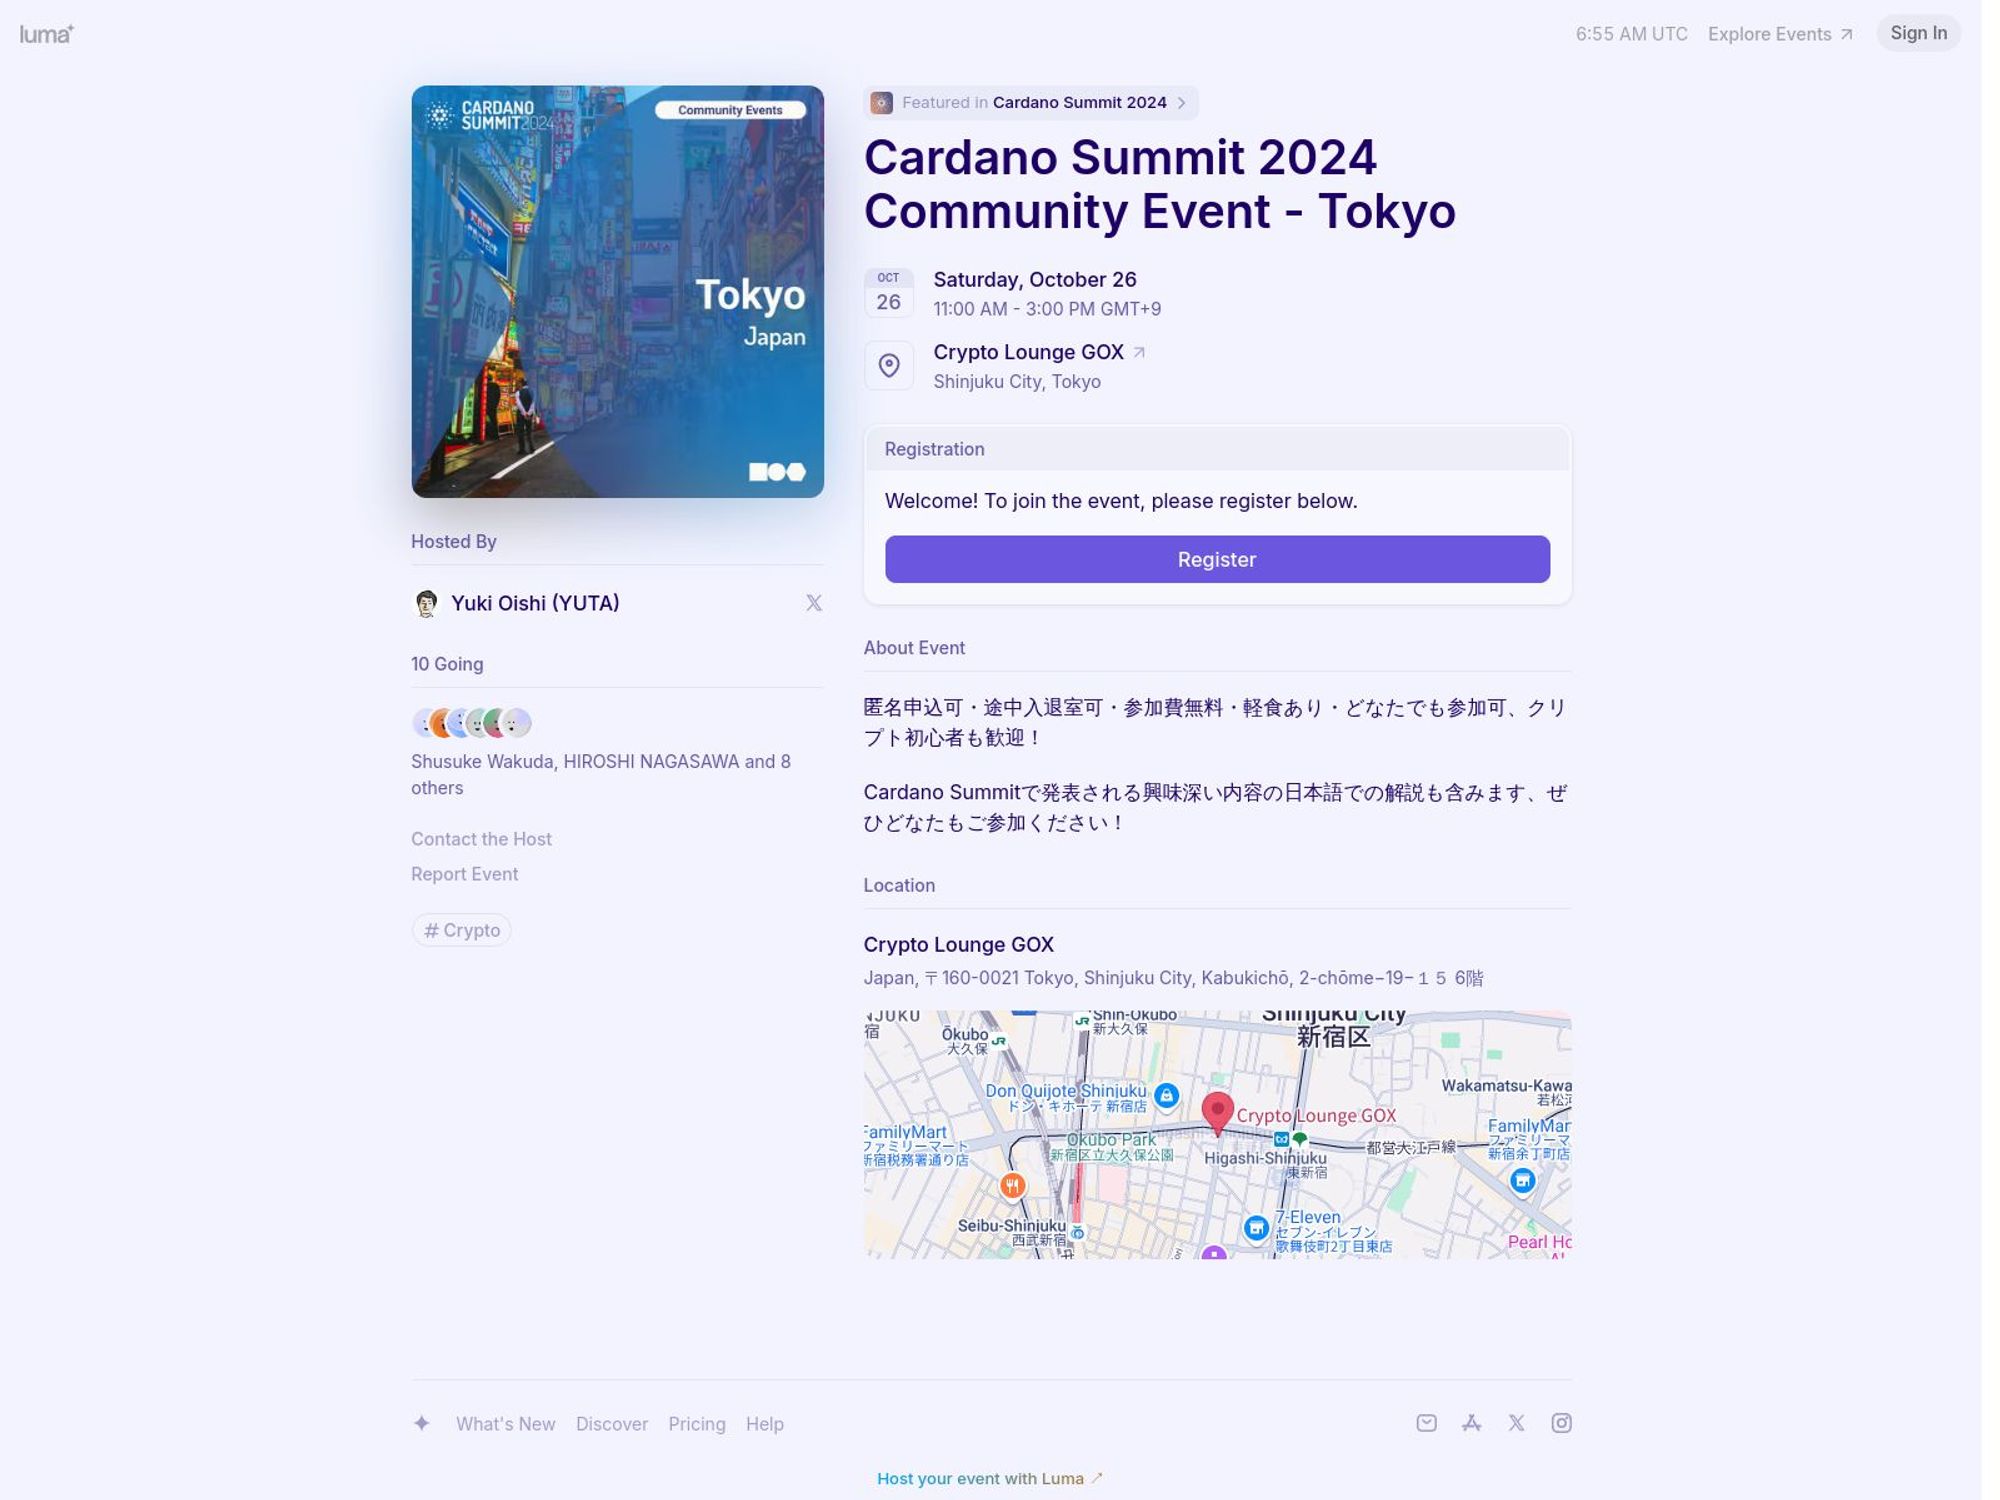Image resolution: width=2000 pixels, height=1500 pixels.
Task: Click the X (Twitter) icon in footer
Action: click(1517, 1423)
